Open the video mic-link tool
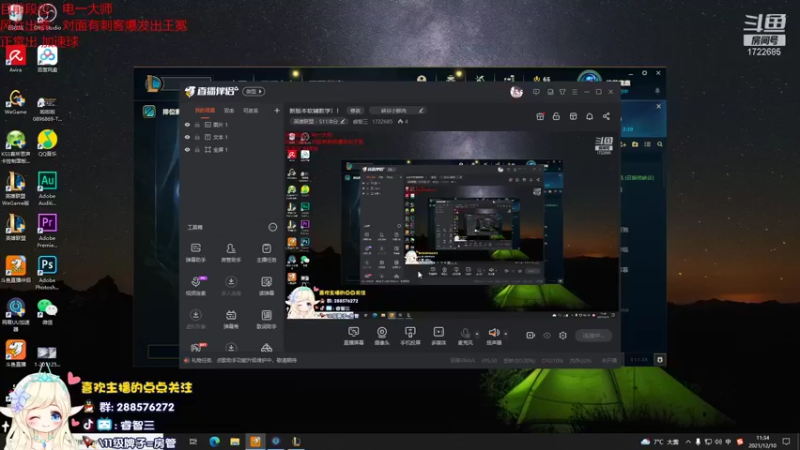This screenshot has width=800, height=450. coord(195,286)
